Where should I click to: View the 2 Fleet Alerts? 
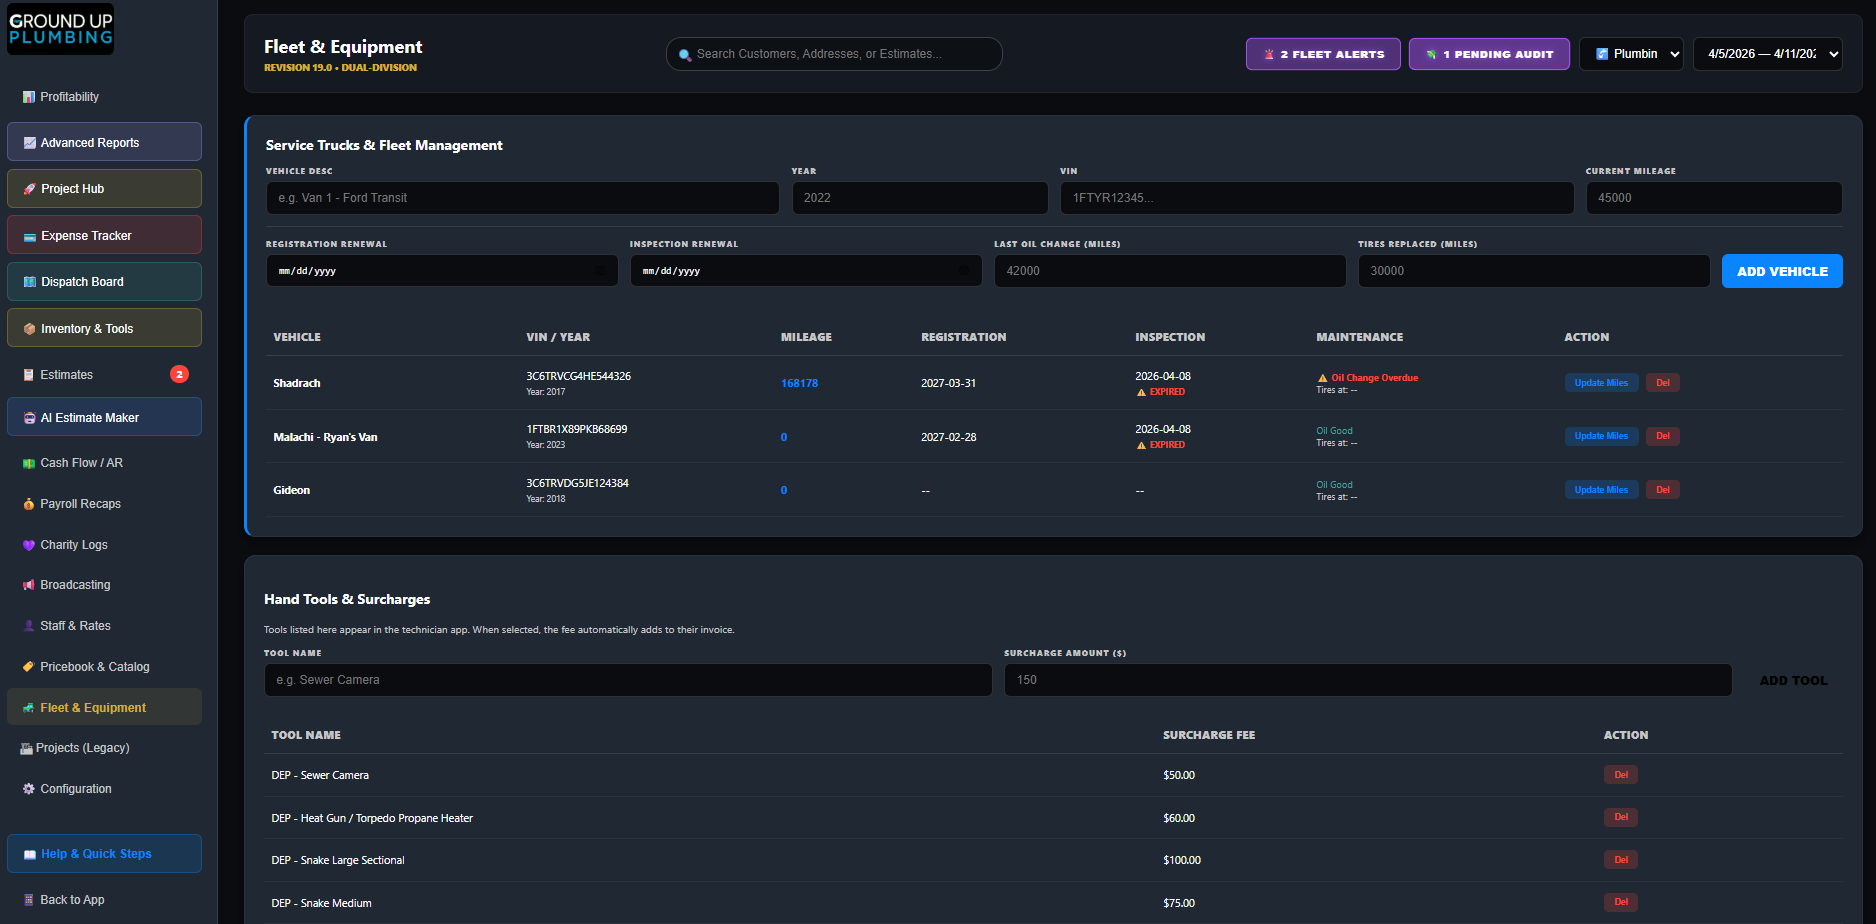coord(1322,54)
